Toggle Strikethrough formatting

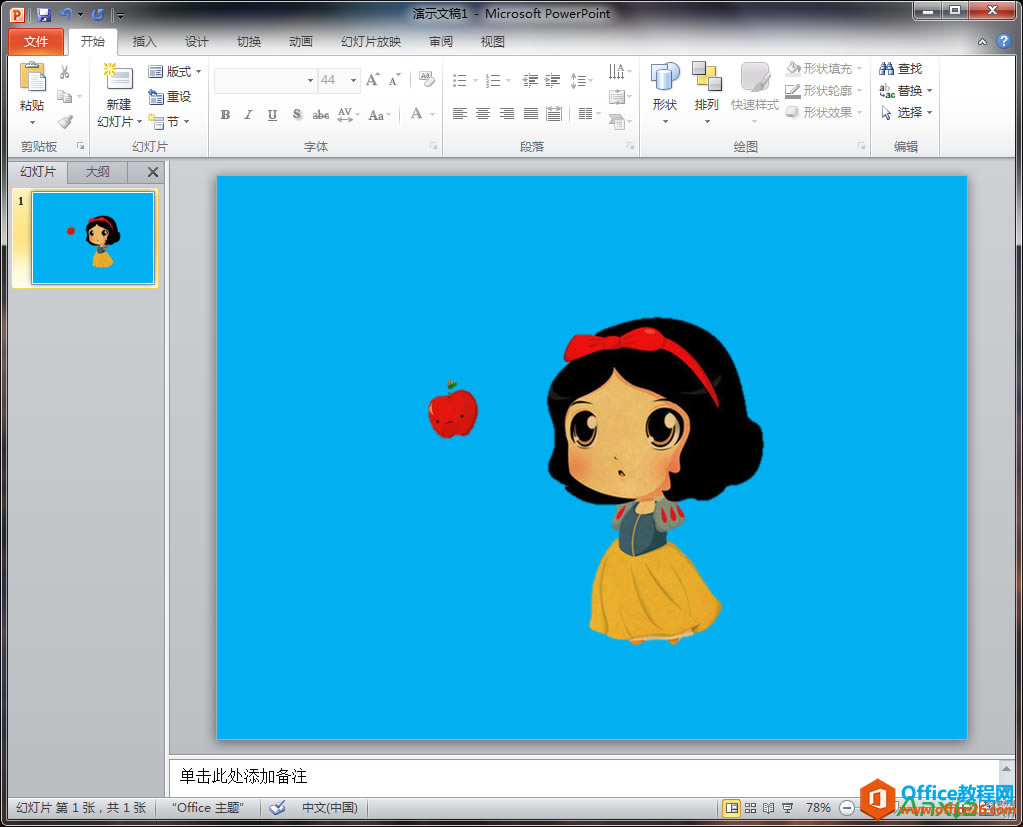pos(320,115)
